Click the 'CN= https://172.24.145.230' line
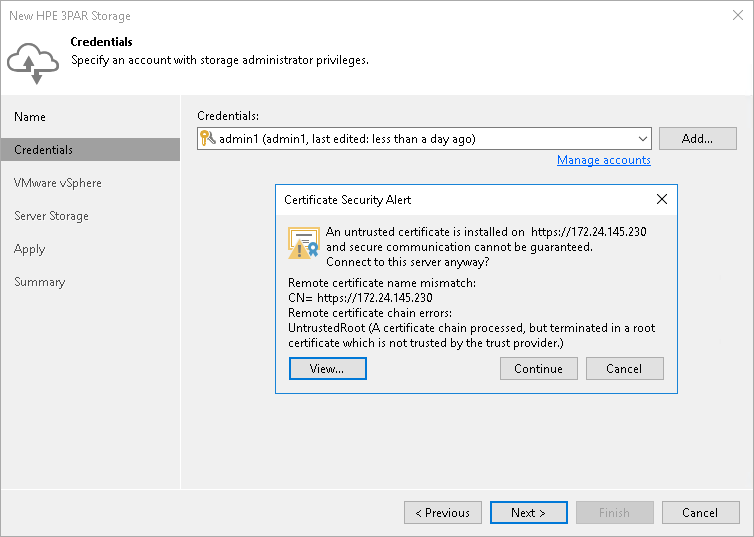This screenshot has height=537, width=754. click(360, 298)
